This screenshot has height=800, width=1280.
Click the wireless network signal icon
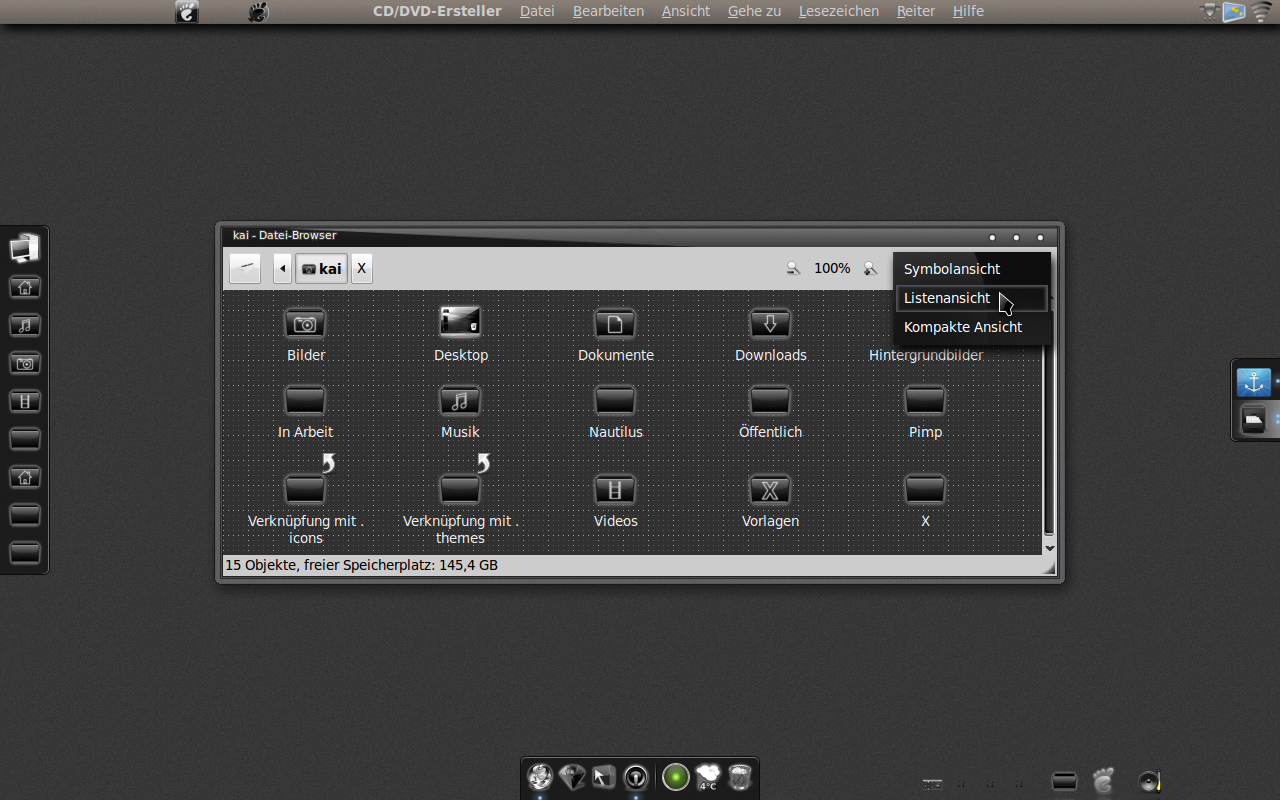(x=1261, y=12)
